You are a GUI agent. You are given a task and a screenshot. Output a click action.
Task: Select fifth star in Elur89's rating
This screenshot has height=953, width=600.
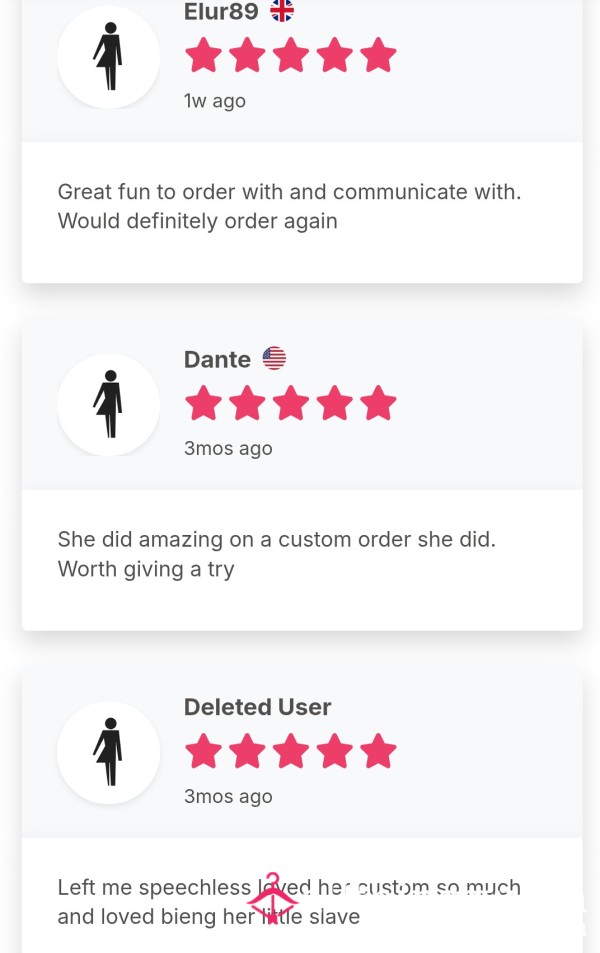378,55
